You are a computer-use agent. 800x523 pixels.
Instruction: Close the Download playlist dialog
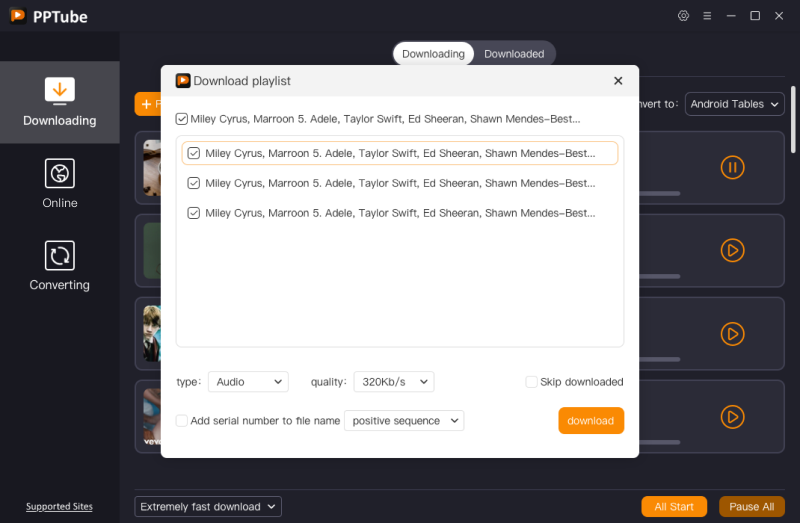click(x=618, y=81)
